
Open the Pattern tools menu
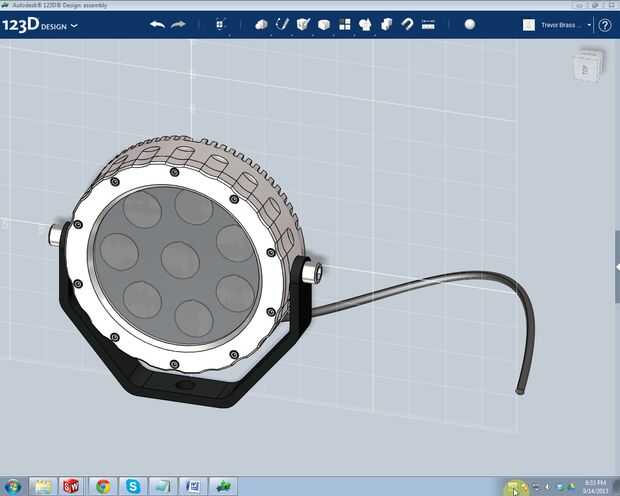pos(345,25)
